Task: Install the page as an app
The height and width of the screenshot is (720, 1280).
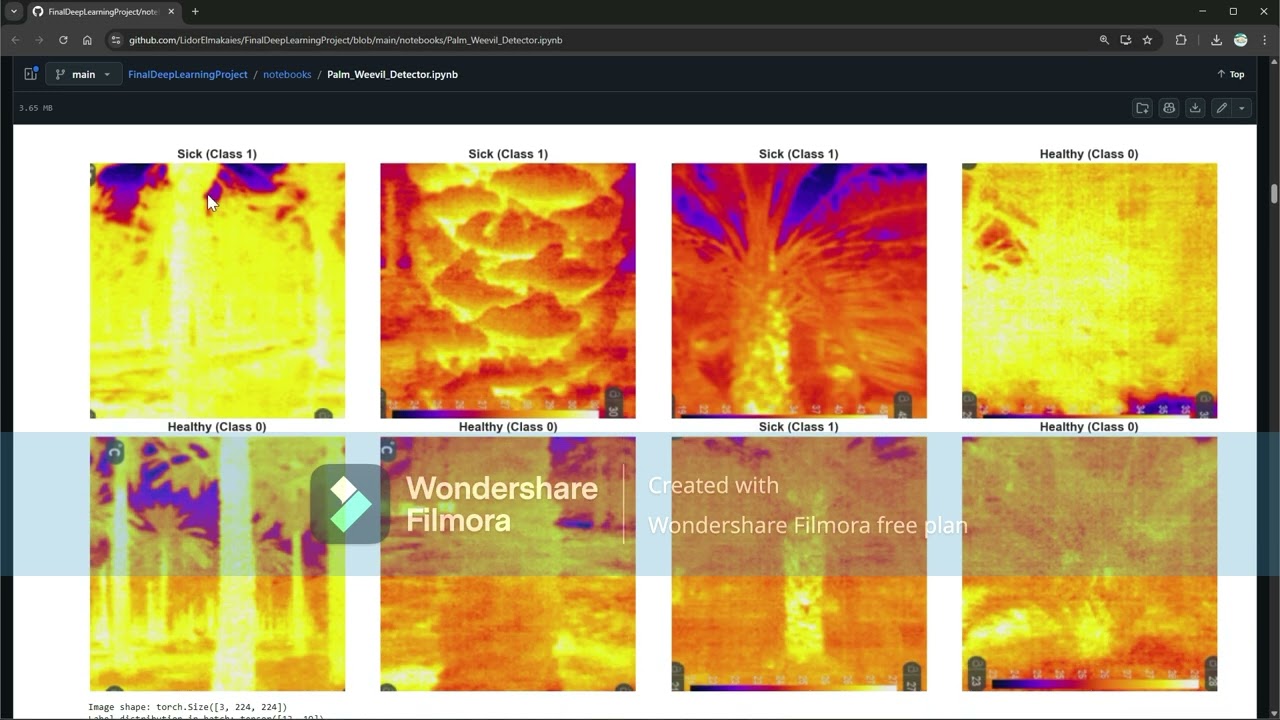Action: (x=1126, y=40)
